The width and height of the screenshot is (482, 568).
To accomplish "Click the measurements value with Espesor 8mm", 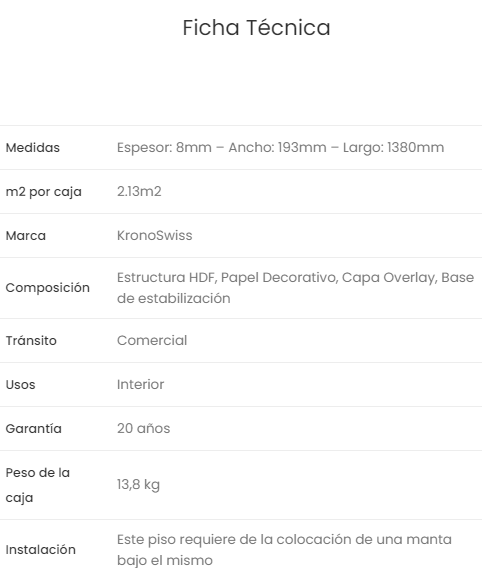I will [x=280, y=148].
